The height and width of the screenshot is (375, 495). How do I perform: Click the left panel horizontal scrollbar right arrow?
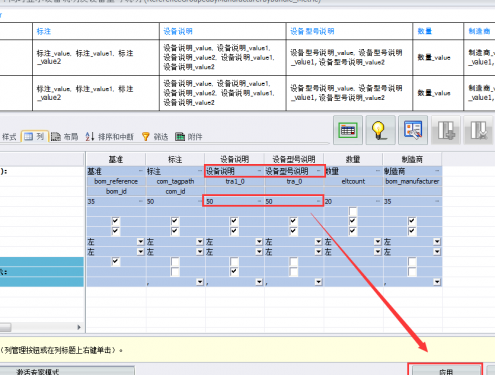click(x=79, y=327)
